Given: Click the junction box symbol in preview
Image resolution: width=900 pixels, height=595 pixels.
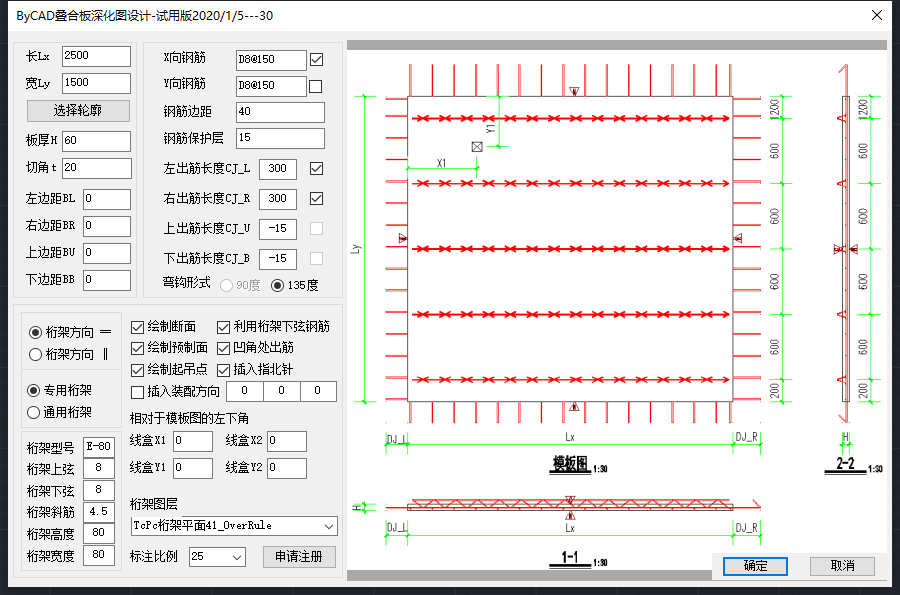Looking at the screenshot, I should click(x=477, y=147).
